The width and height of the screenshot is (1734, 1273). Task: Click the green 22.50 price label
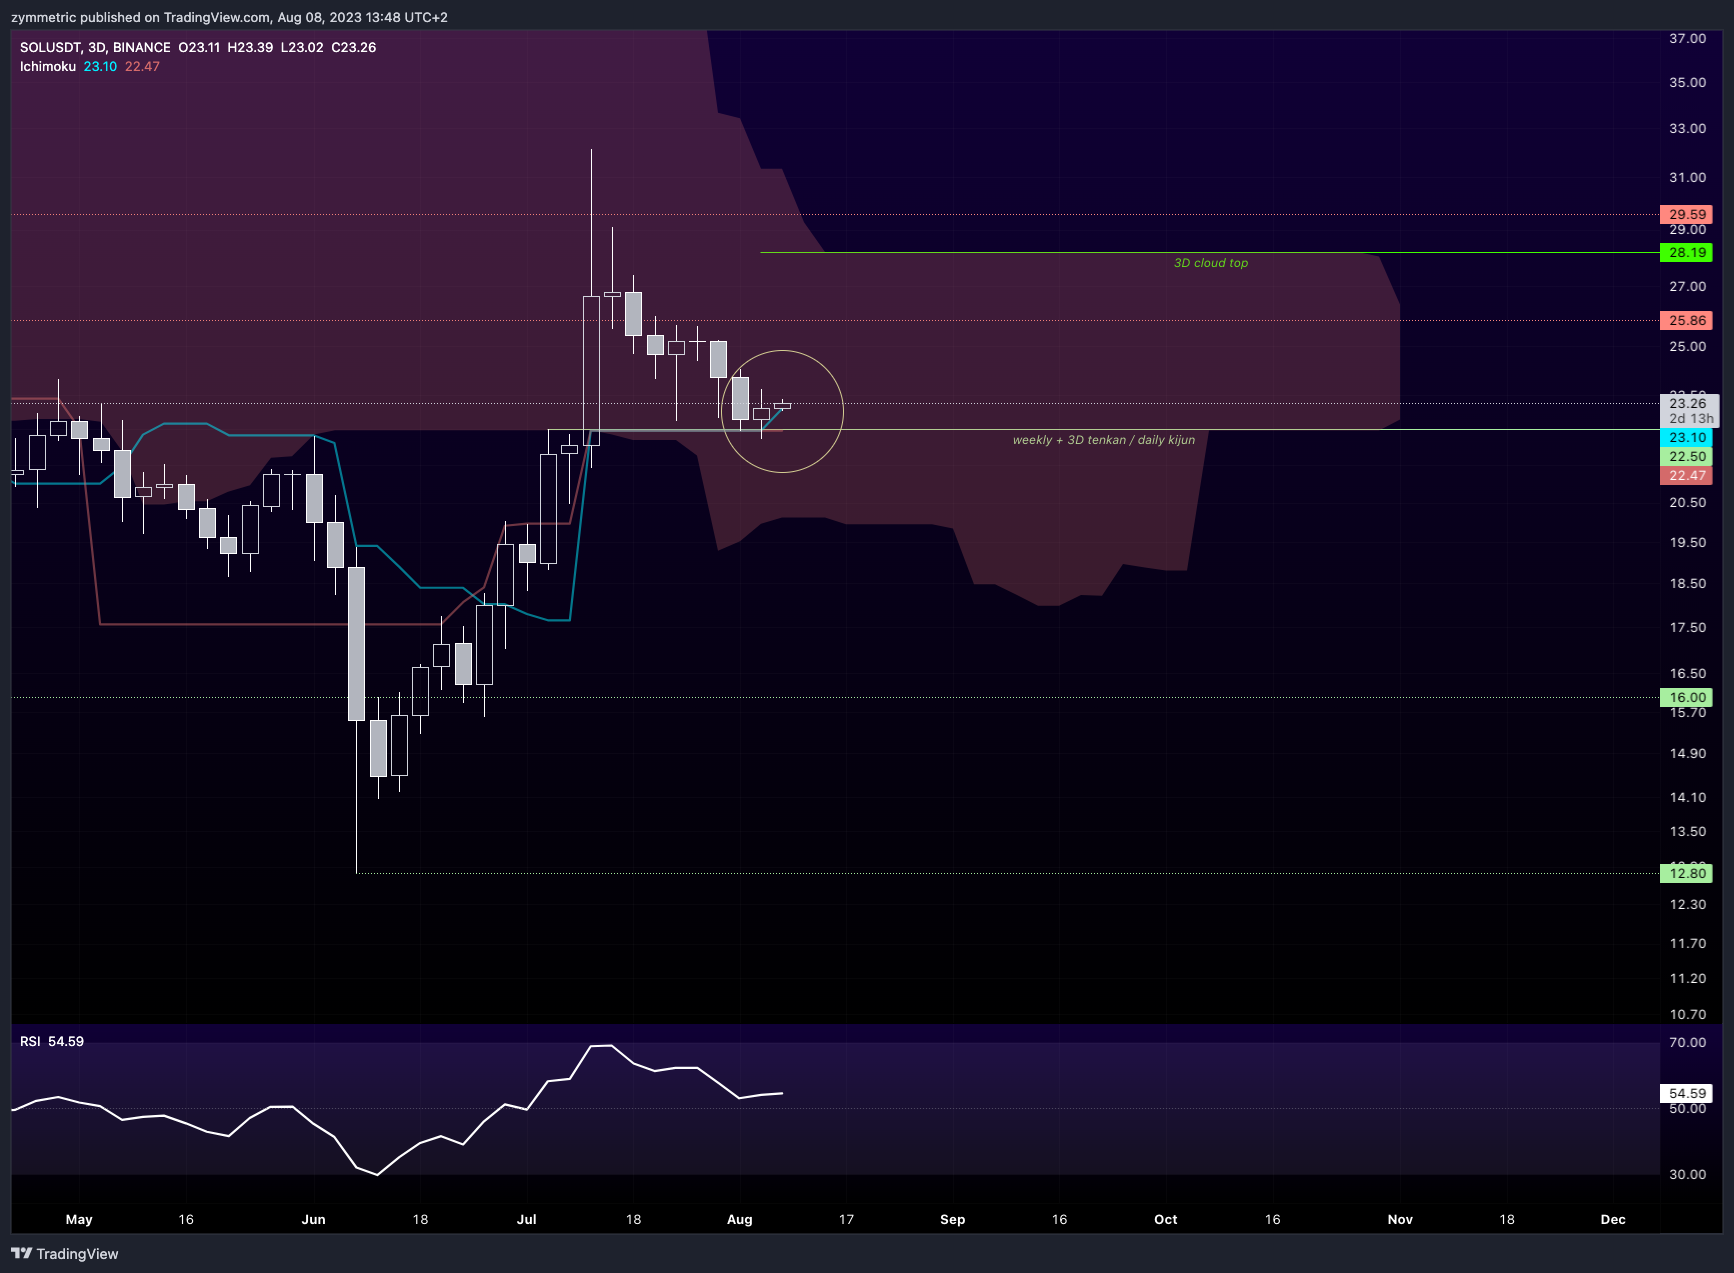pos(1686,456)
